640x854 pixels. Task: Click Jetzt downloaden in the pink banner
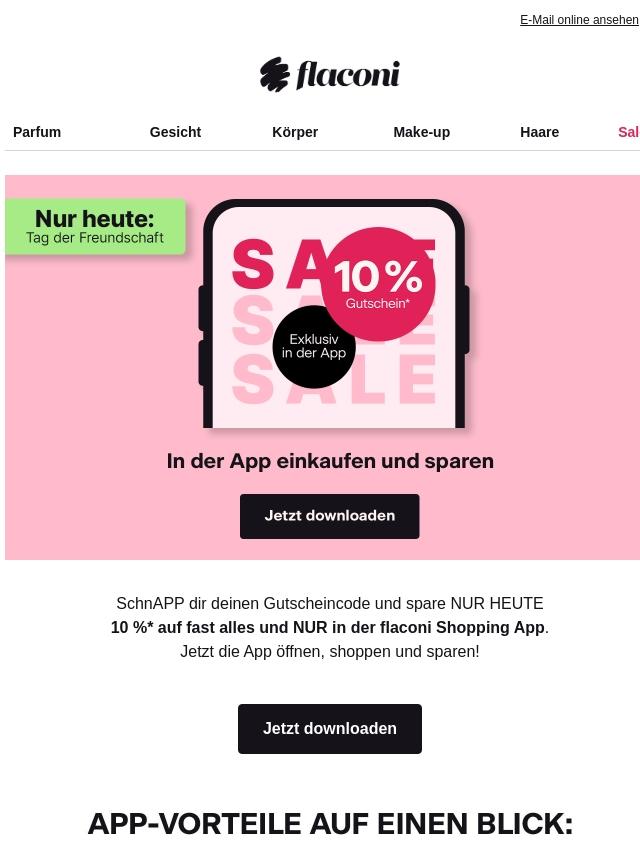pyautogui.click(x=330, y=516)
